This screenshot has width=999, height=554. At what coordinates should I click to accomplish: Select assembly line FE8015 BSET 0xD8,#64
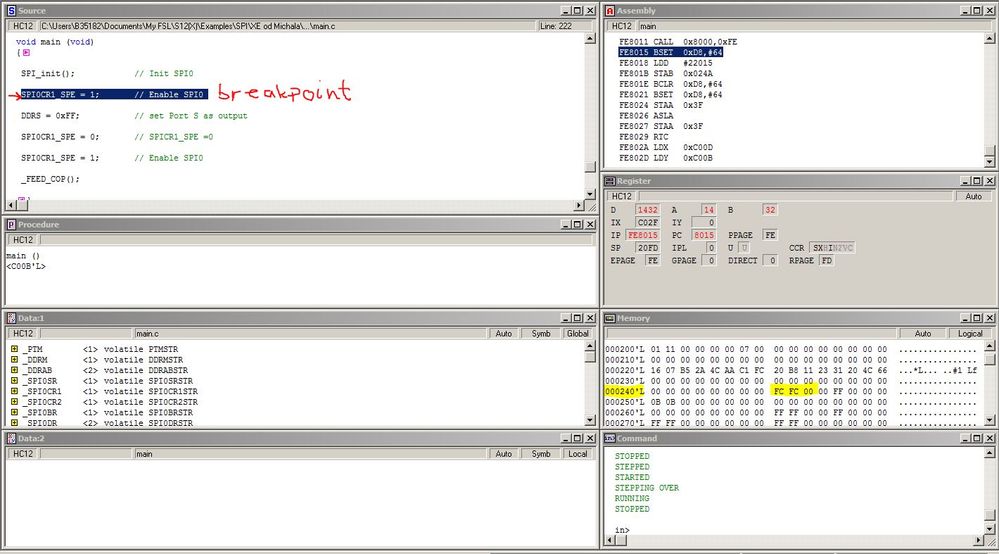click(x=671, y=52)
